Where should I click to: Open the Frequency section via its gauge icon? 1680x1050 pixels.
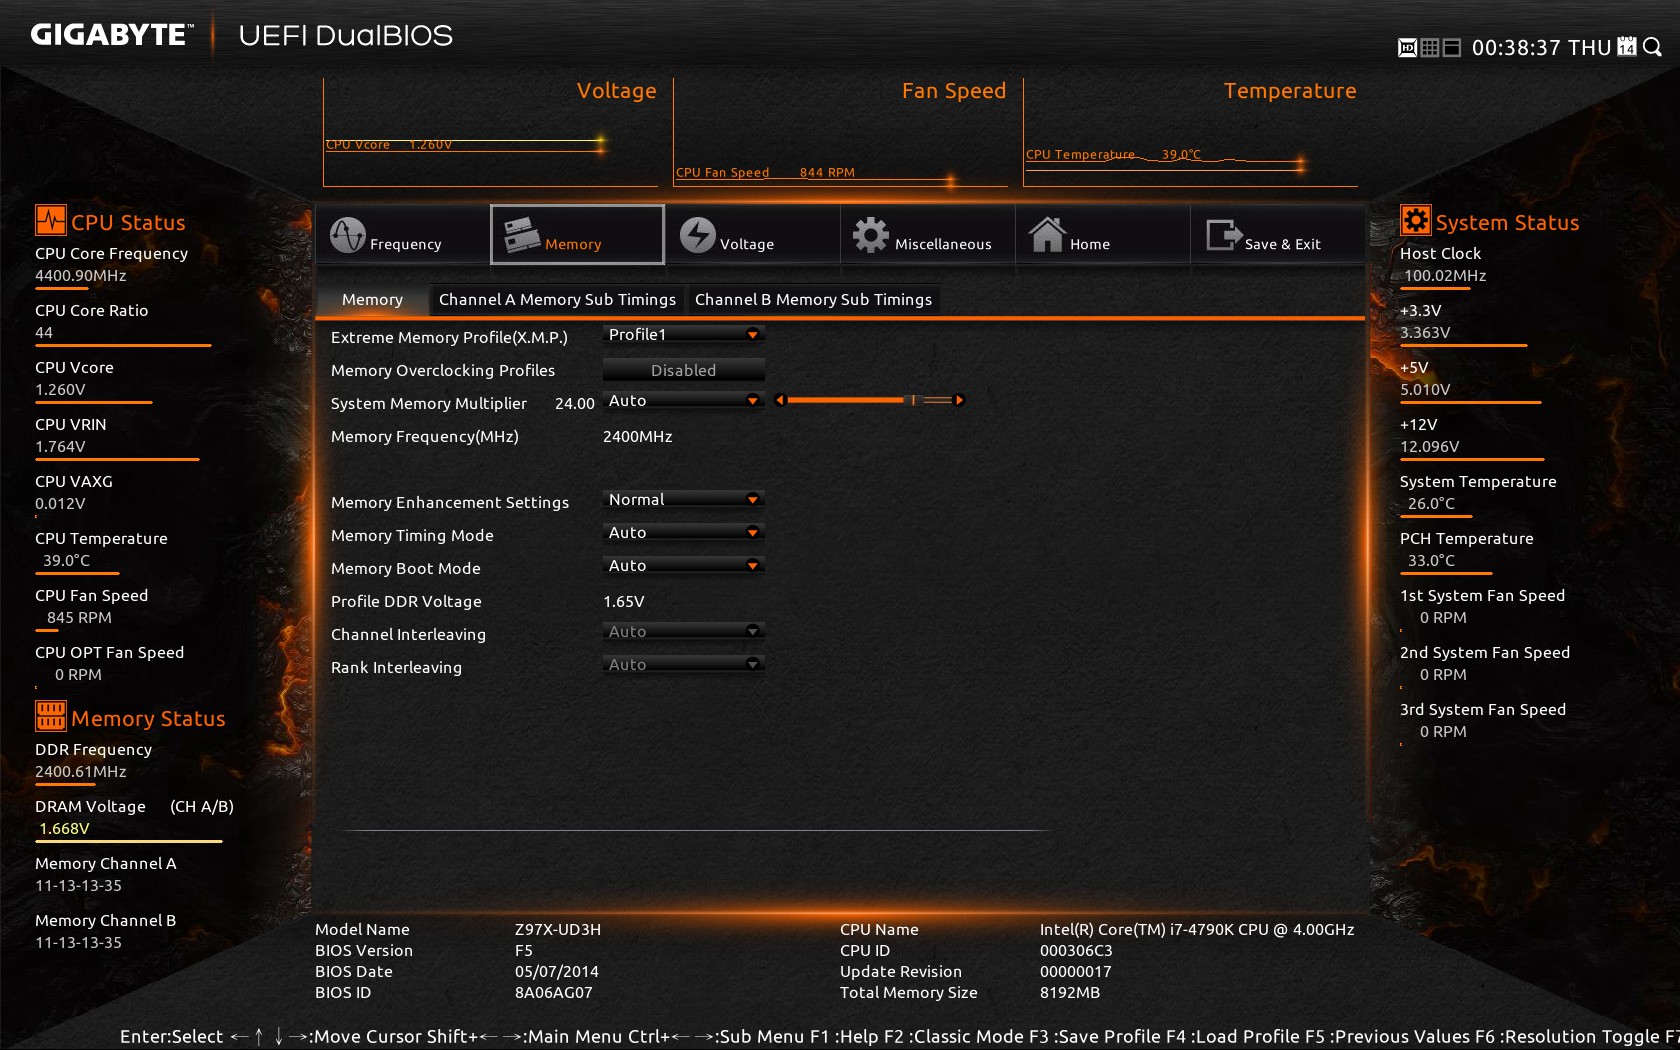348,235
